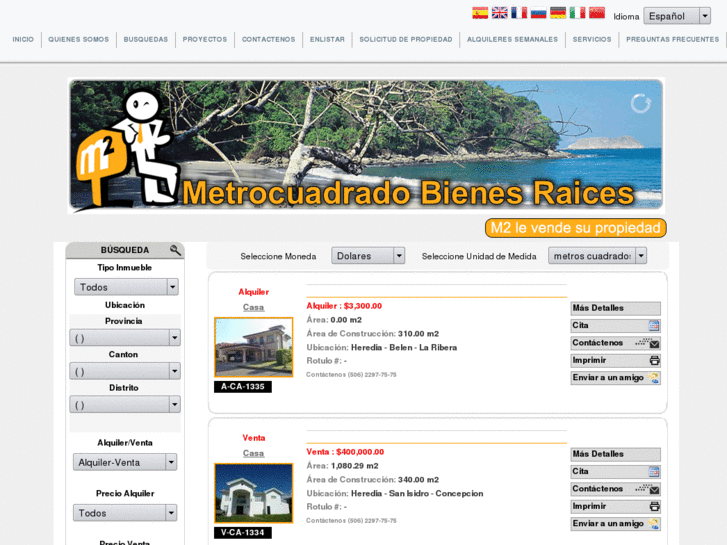Click send-to-friend icon for A-CA-1335
The image size is (727, 545).
point(654,378)
